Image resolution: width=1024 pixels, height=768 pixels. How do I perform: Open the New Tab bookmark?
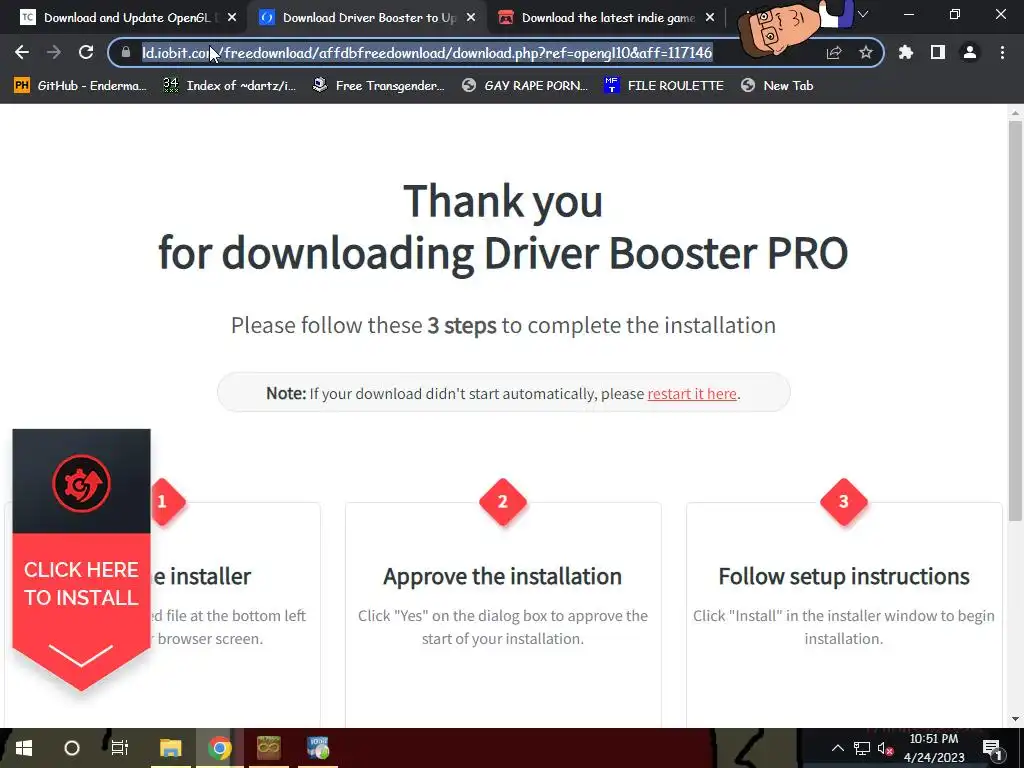point(777,86)
